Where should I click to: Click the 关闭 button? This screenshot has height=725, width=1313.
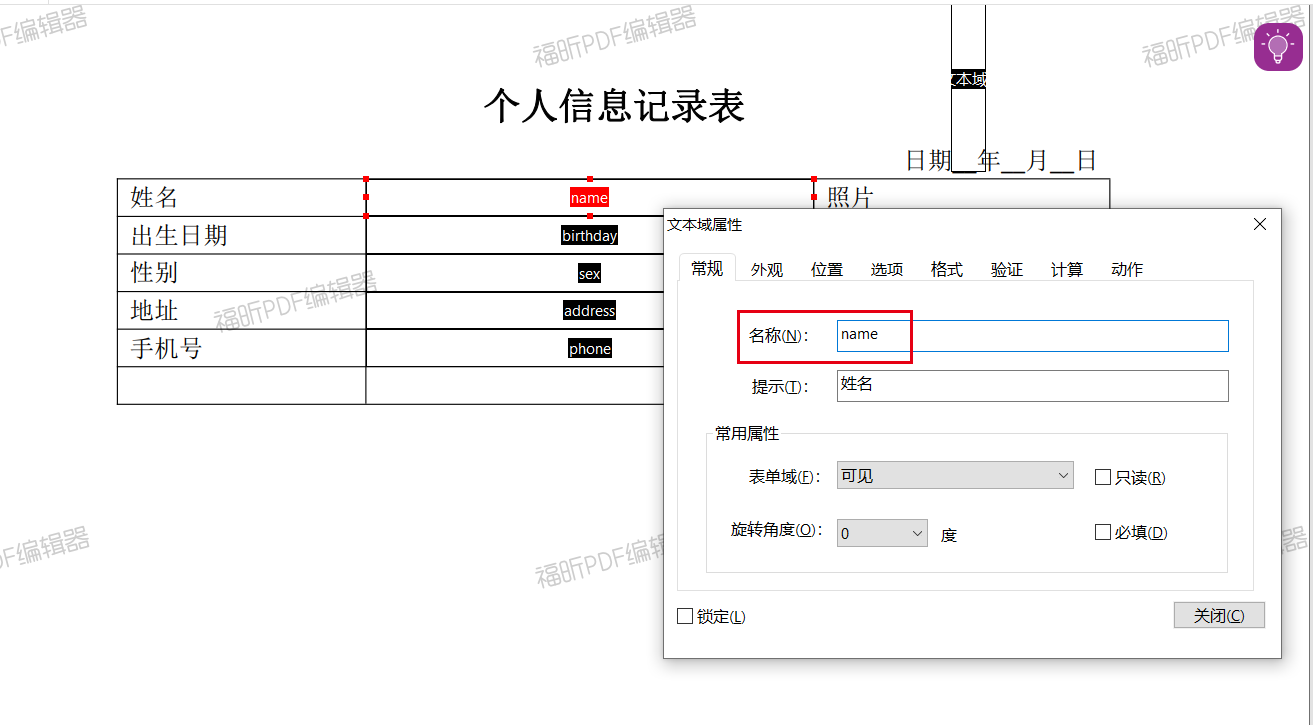tap(1219, 615)
